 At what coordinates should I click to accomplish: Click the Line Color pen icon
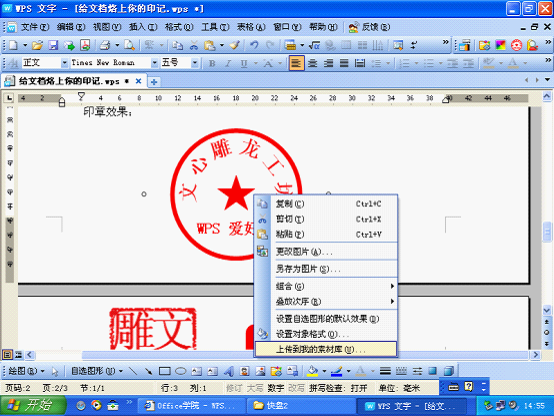337,371
